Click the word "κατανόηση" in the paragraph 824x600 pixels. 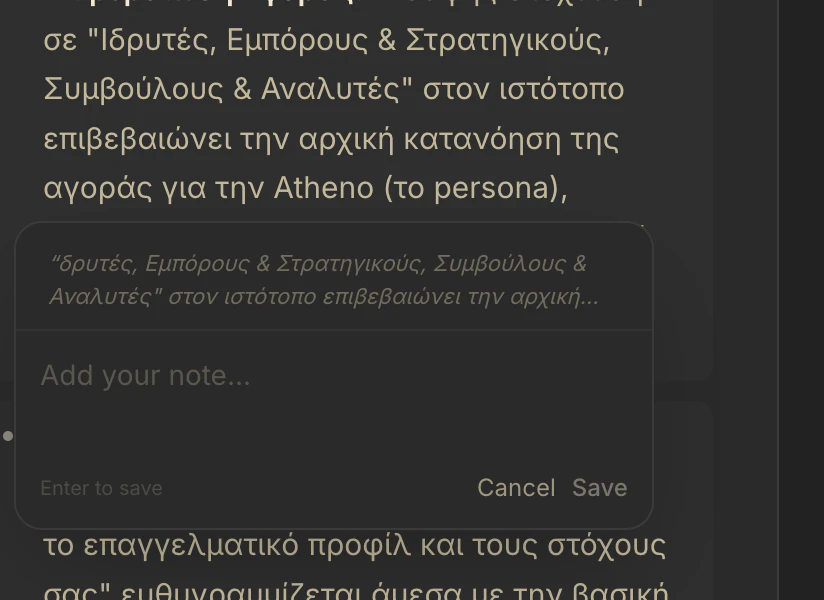[x=482, y=139]
